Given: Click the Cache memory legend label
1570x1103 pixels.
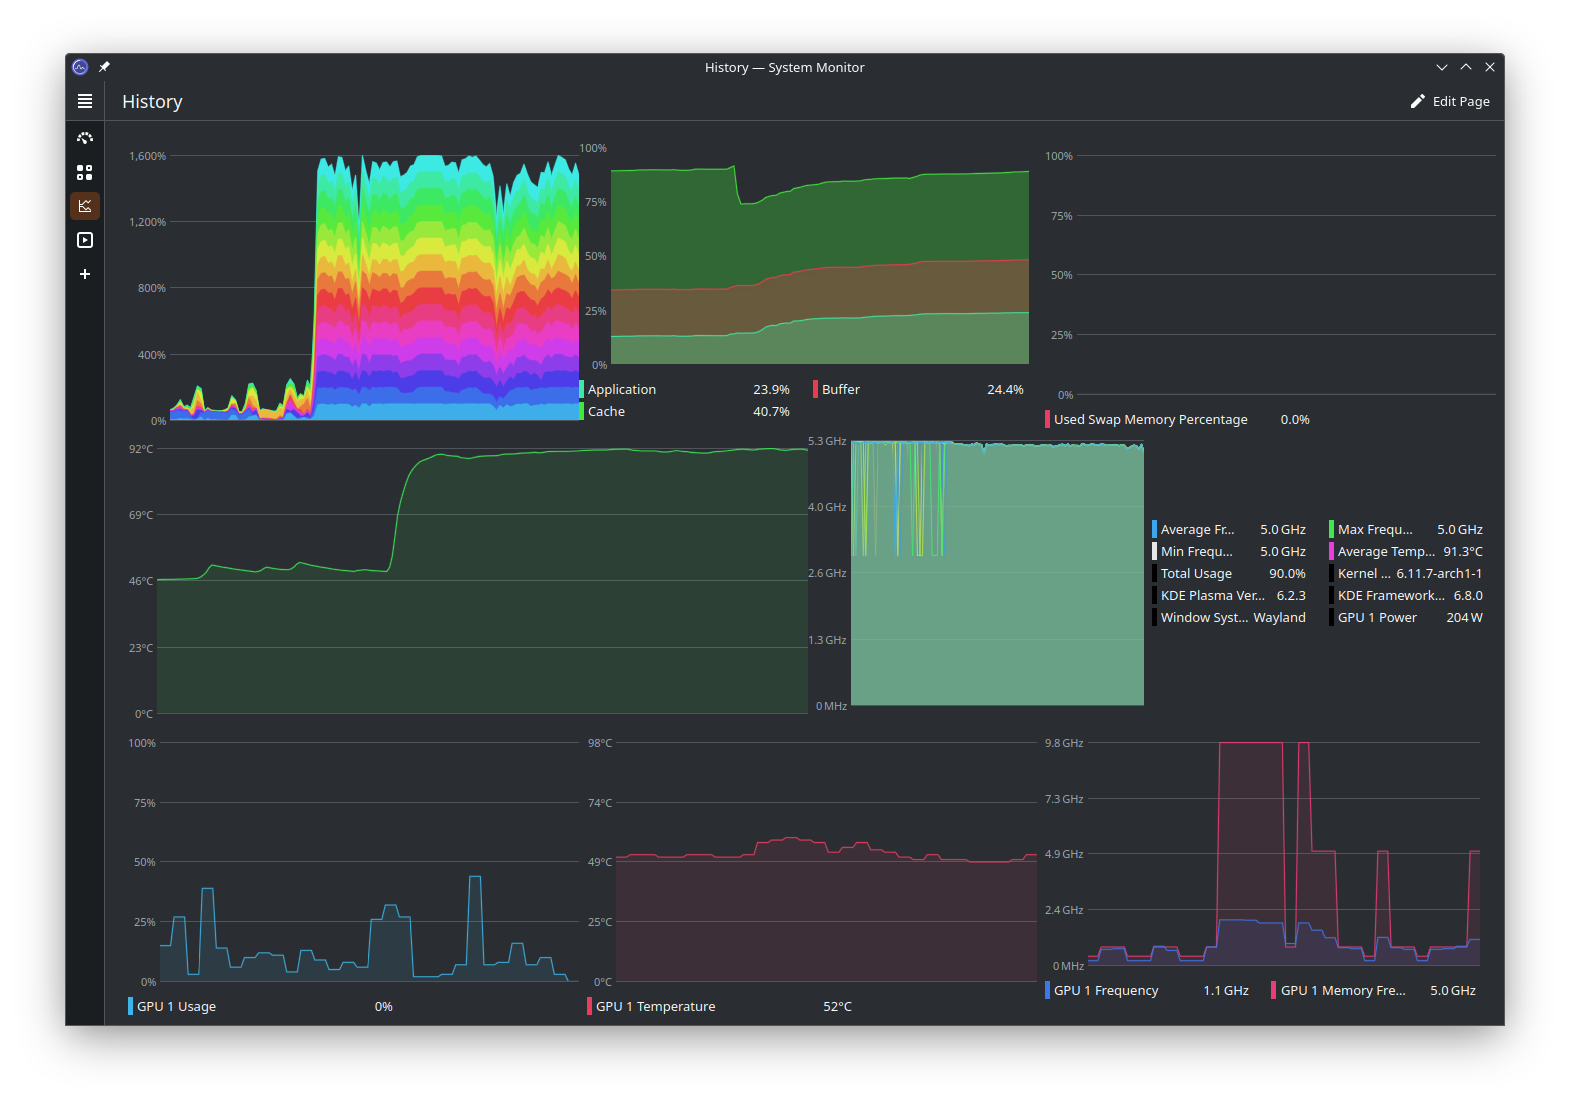Looking at the screenshot, I should pyautogui.click(x=606, y=411).
